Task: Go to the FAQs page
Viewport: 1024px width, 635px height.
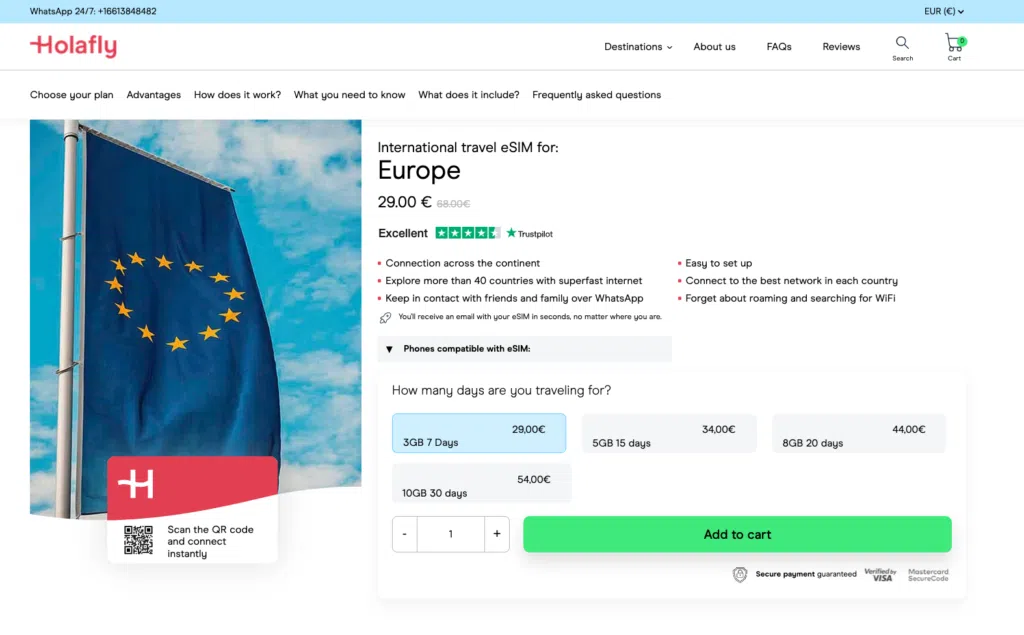Action: 779,47
